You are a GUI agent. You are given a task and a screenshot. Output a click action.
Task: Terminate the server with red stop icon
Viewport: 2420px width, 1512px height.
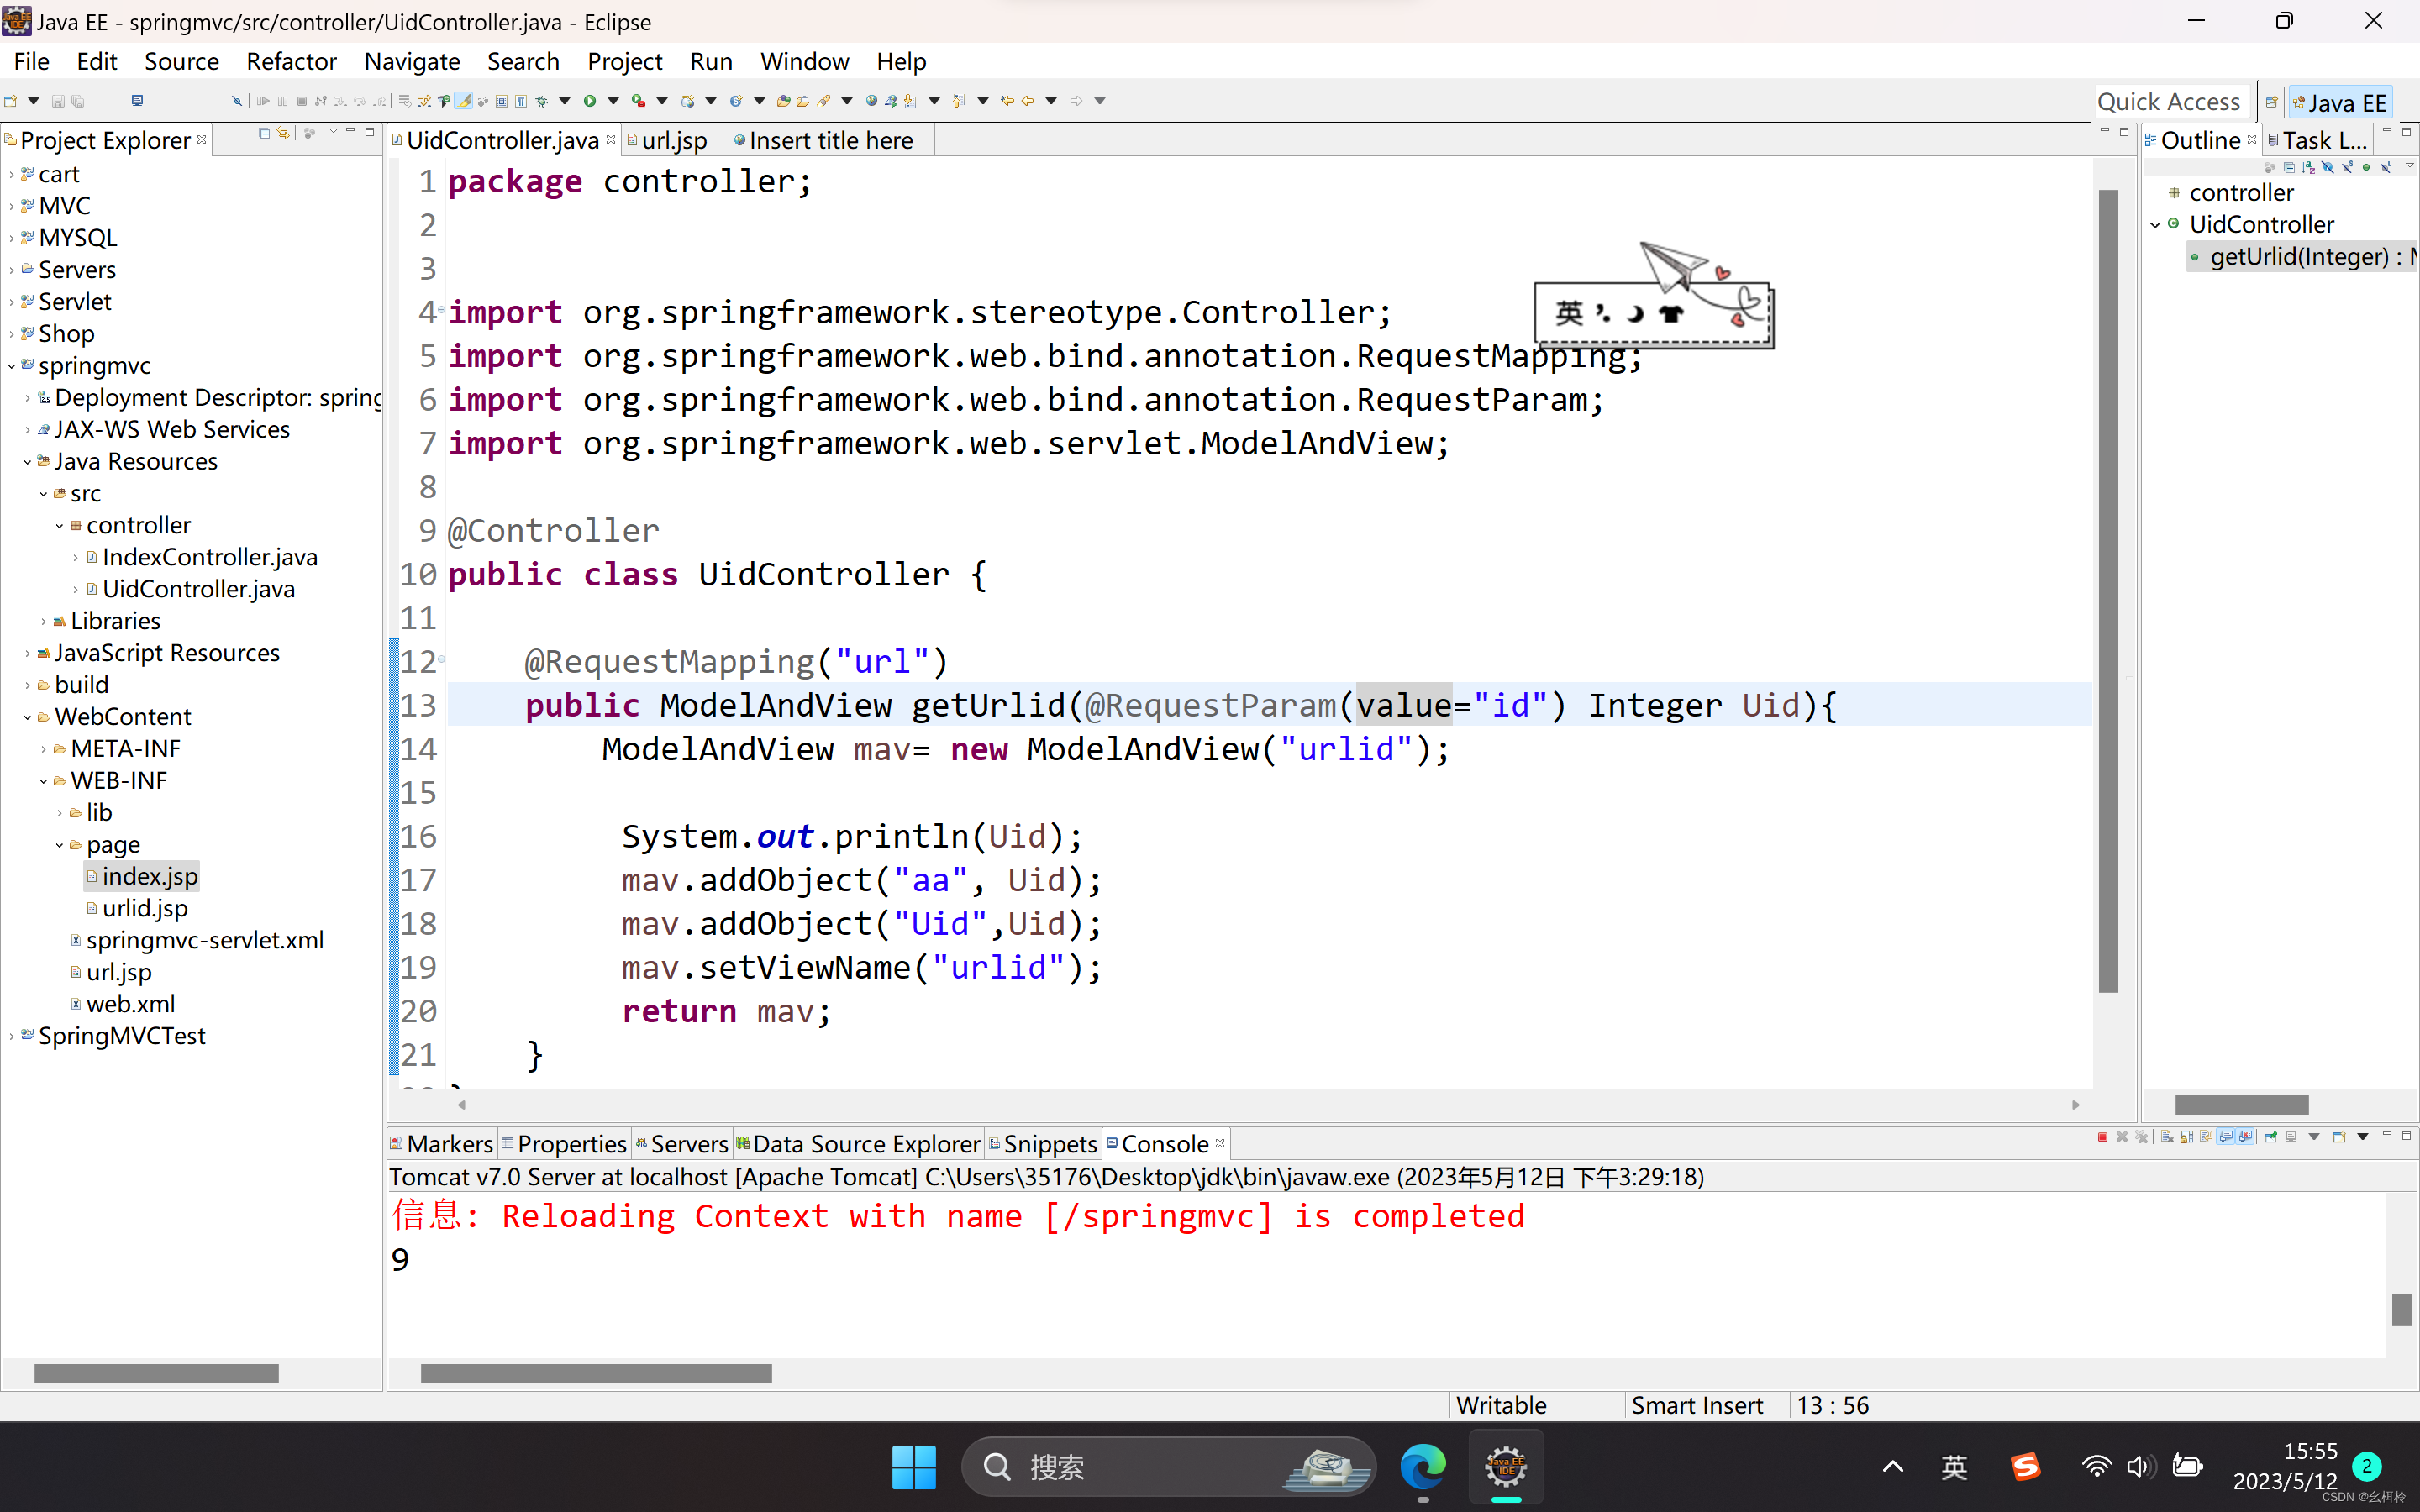click(2103, 1137)
